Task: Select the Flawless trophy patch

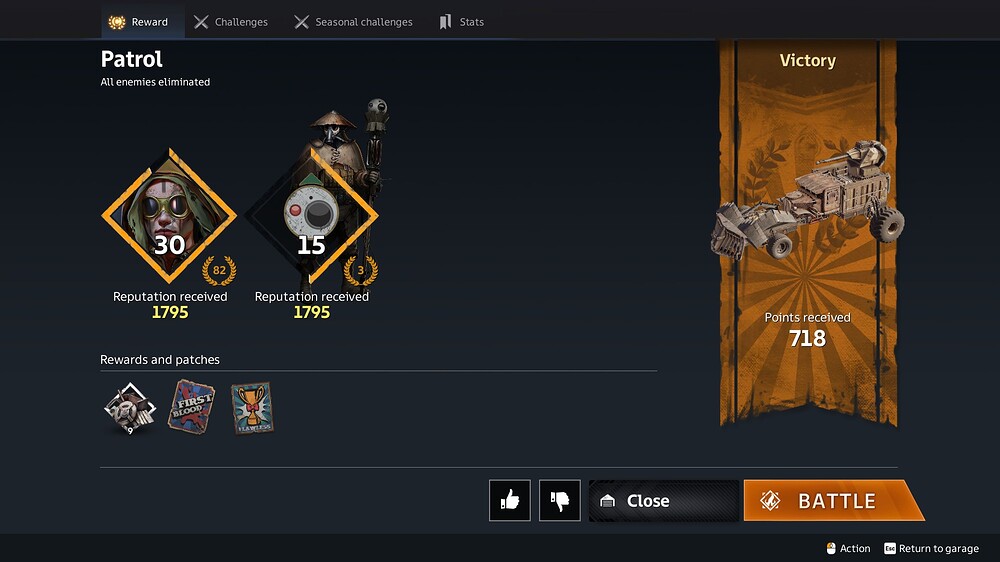Action: pyautogui.click(x=252, y=408)
